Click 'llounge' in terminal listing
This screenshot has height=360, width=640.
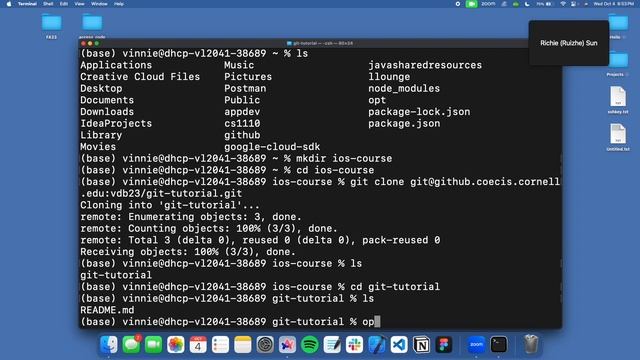tap(389, 77)
